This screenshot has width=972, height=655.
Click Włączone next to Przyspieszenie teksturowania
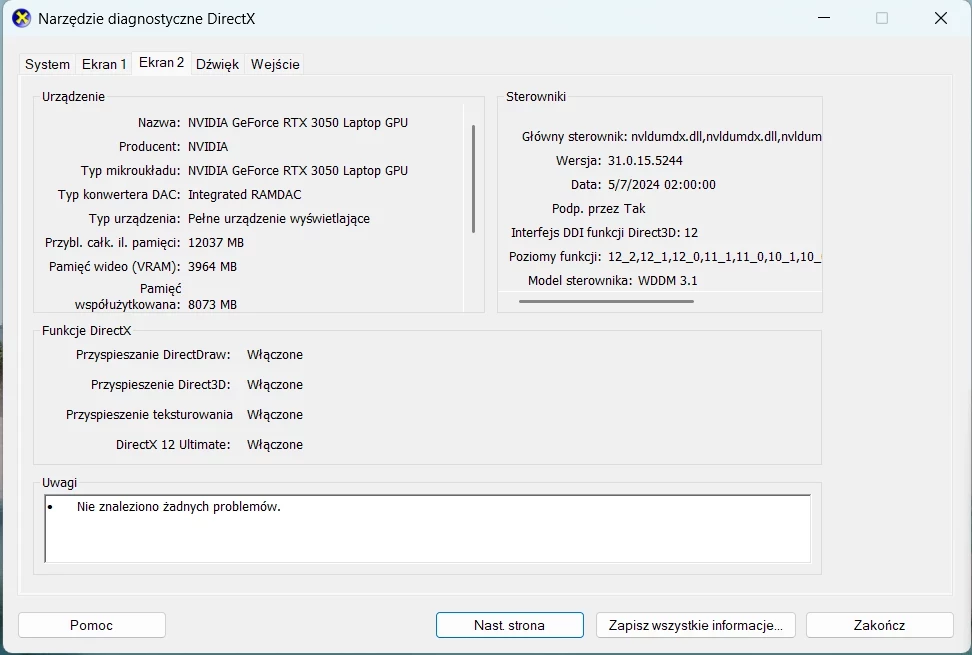275,415
